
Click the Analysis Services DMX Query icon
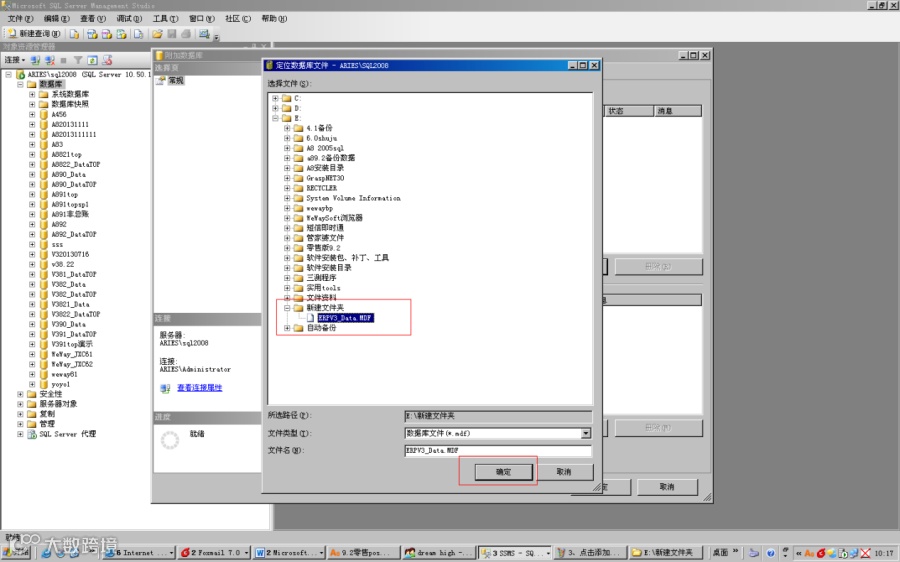click(107, 34)
